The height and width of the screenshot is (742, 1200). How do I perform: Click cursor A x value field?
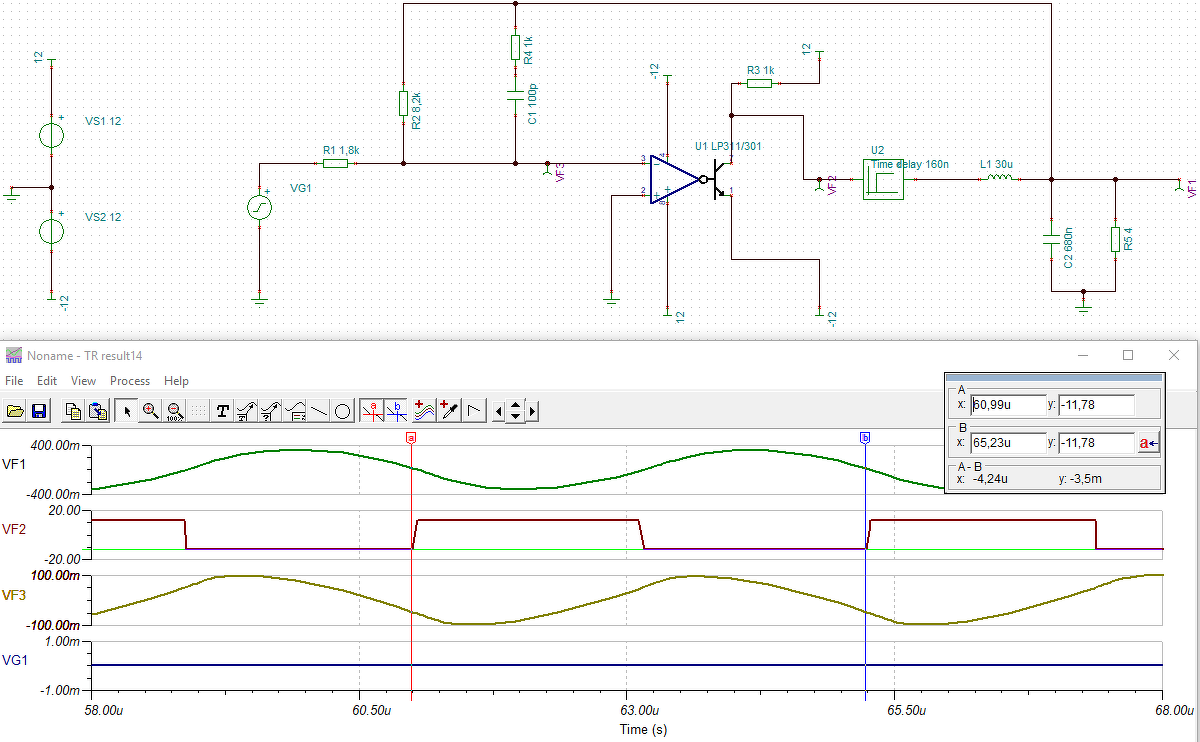(1007, 405)
